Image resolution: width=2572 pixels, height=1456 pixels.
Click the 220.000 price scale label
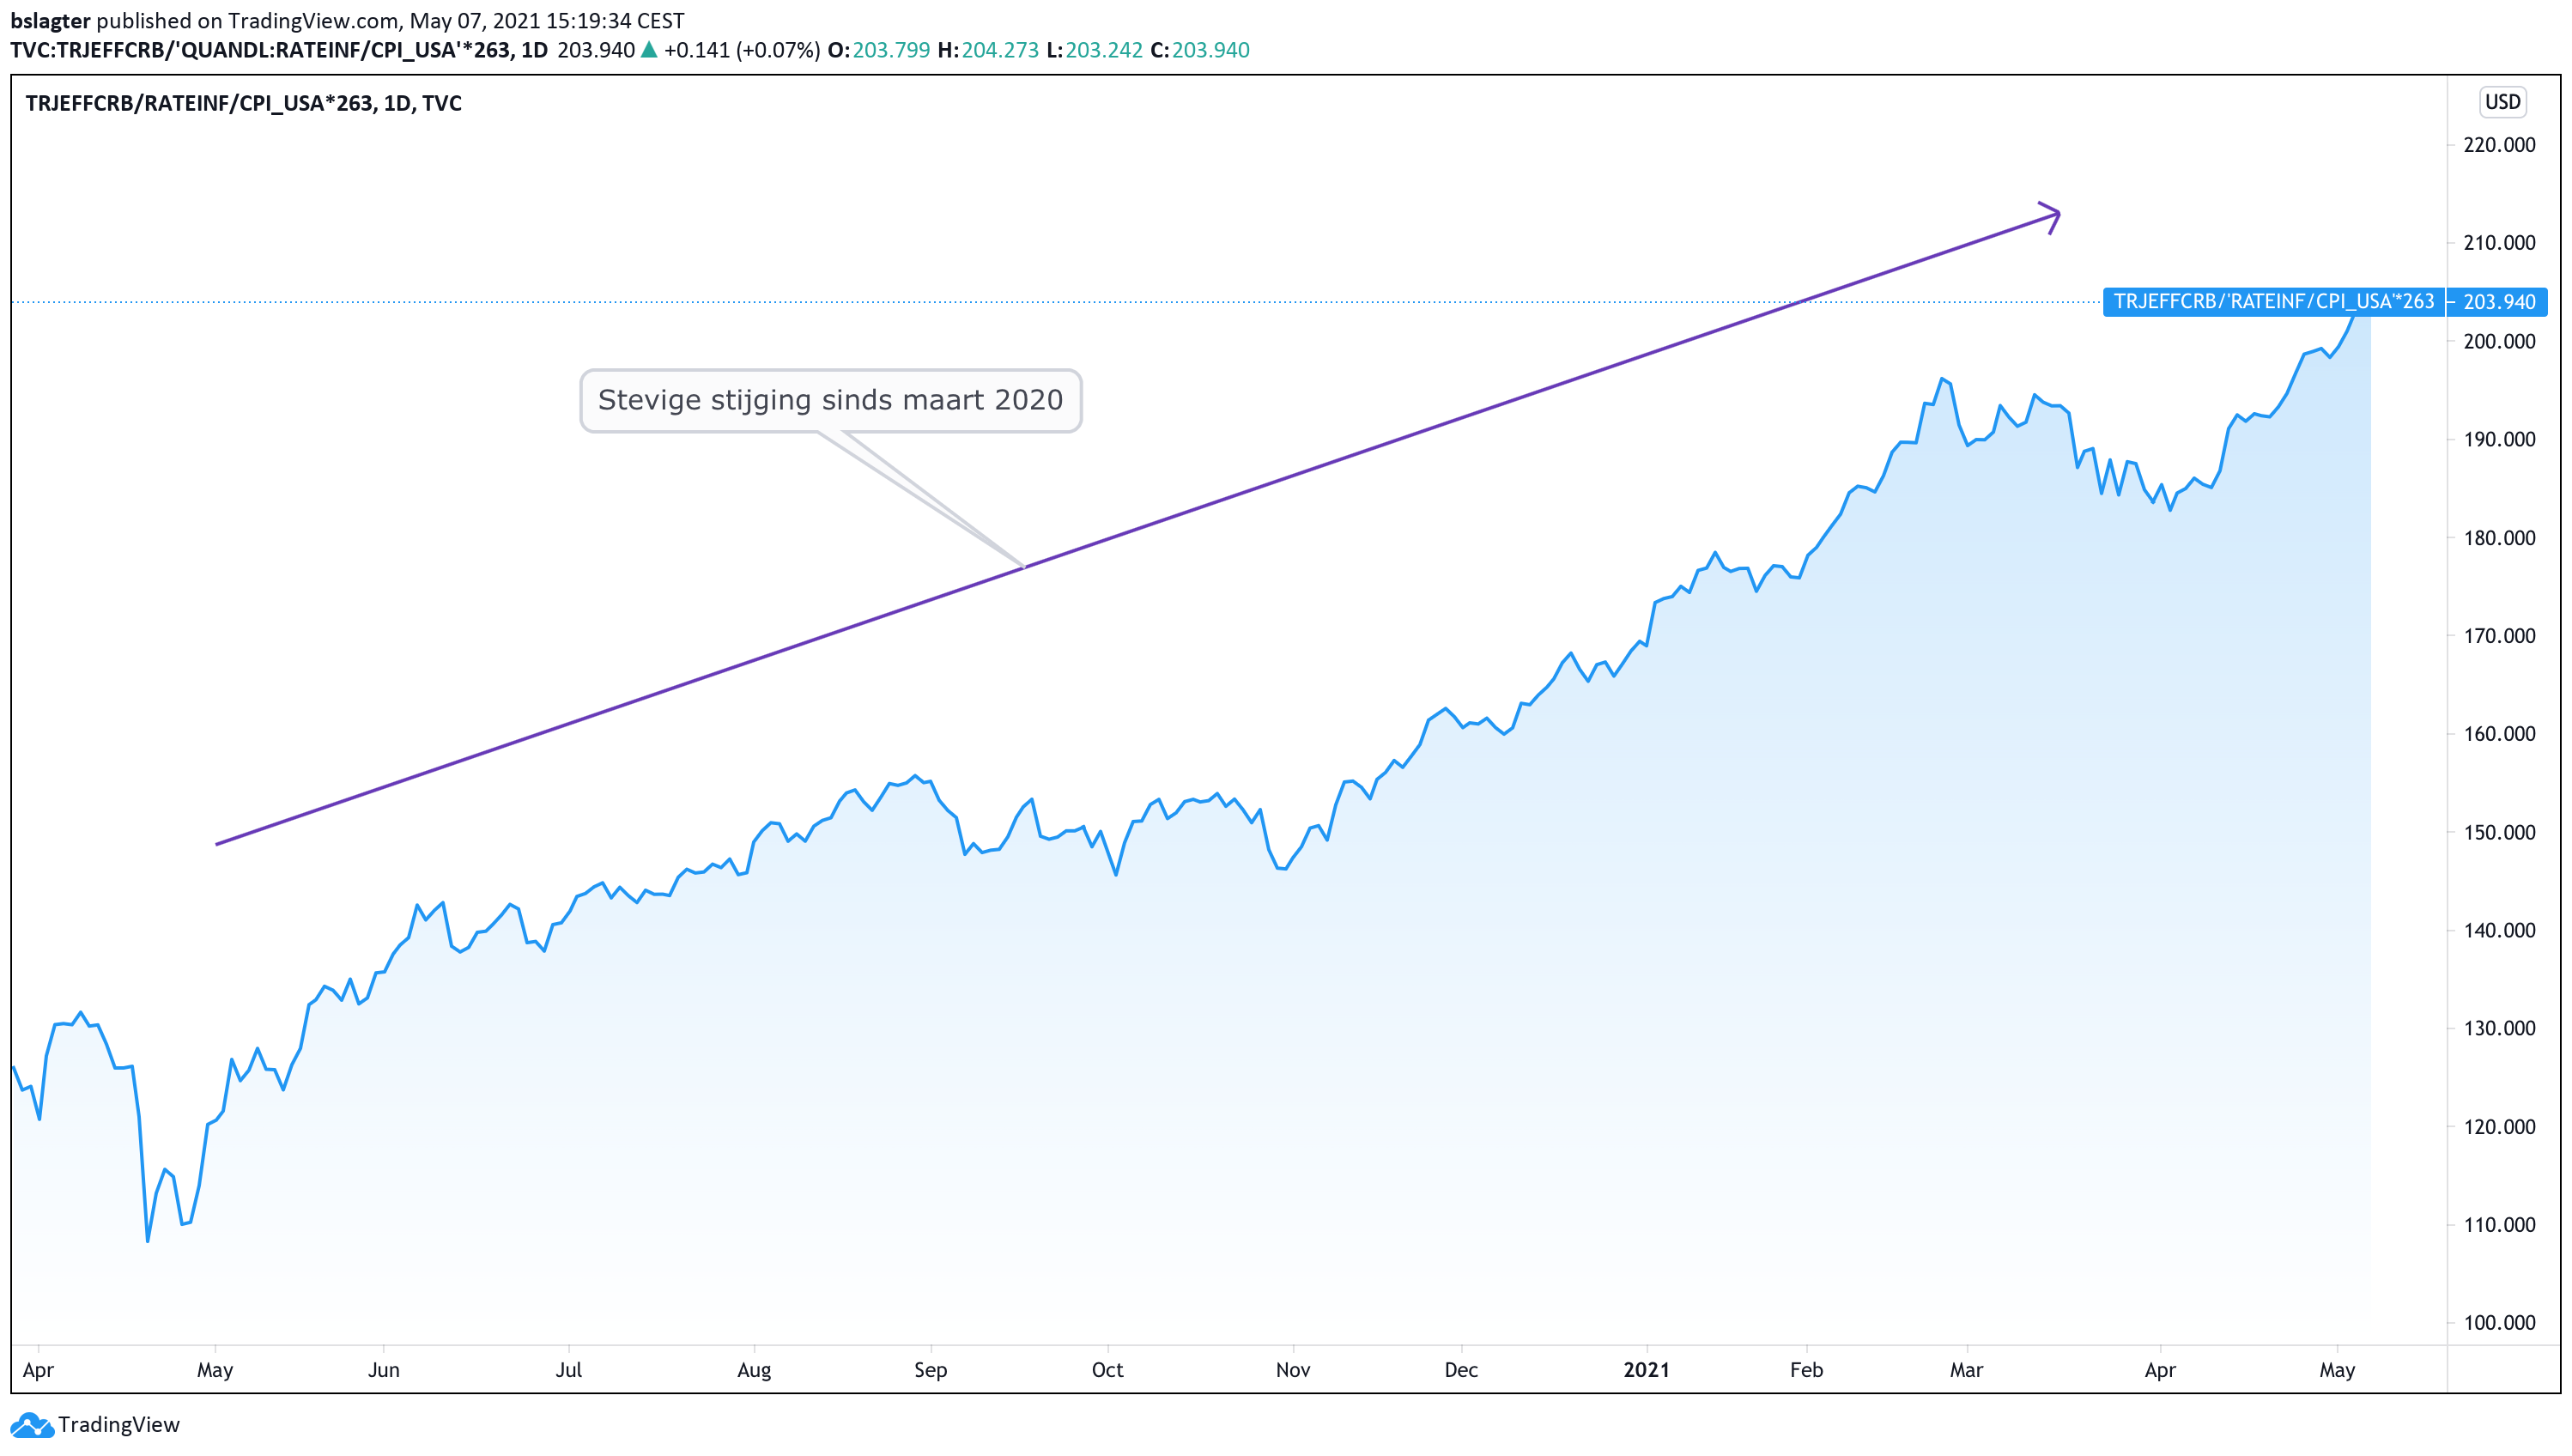coord(2498,145)
